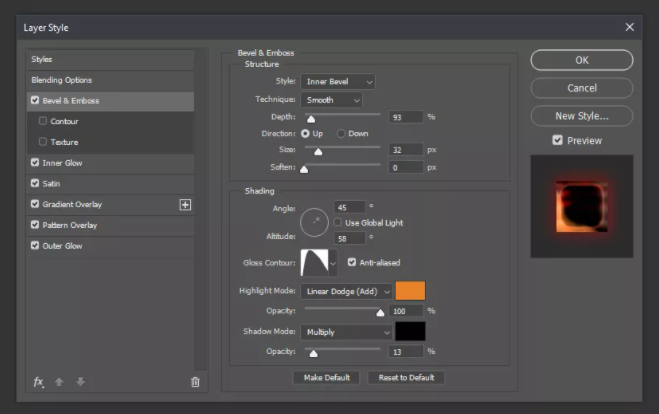Enable the Contour checkbox
This screenshot has height=414, width=659.
click(x=43, y=121)
